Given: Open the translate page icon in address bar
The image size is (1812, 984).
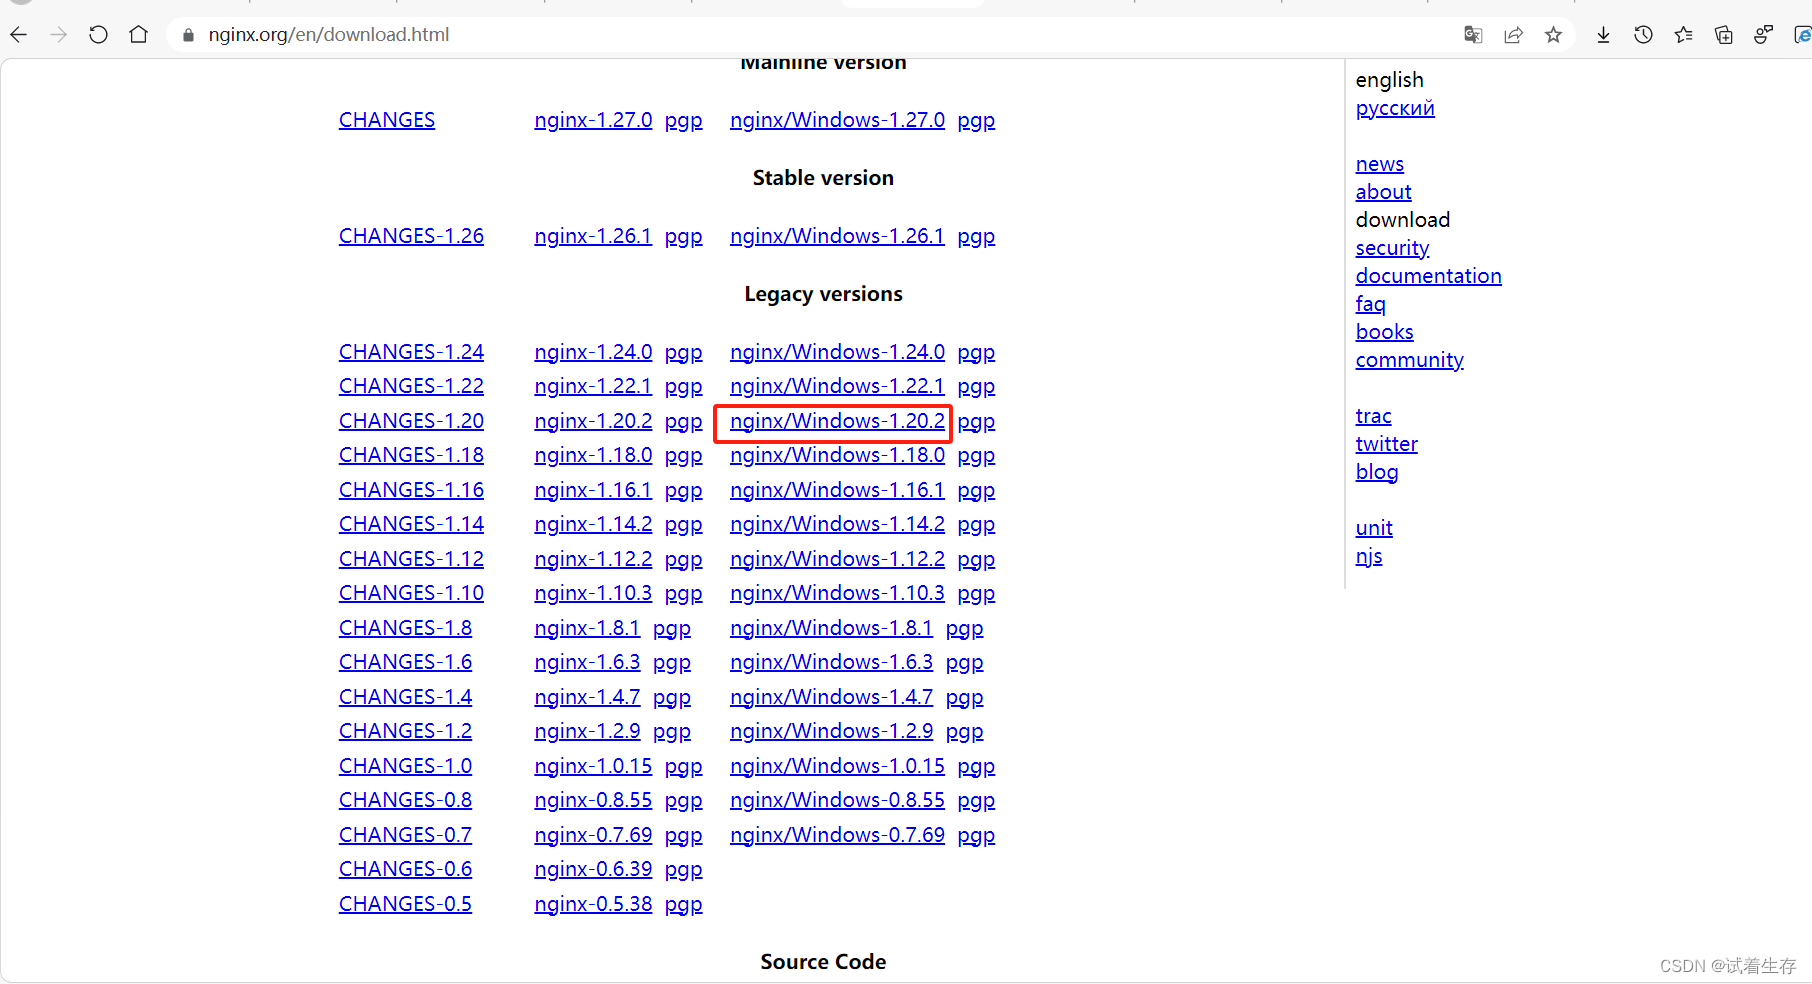Looking at the screenshot, I should coord(1473,35).
